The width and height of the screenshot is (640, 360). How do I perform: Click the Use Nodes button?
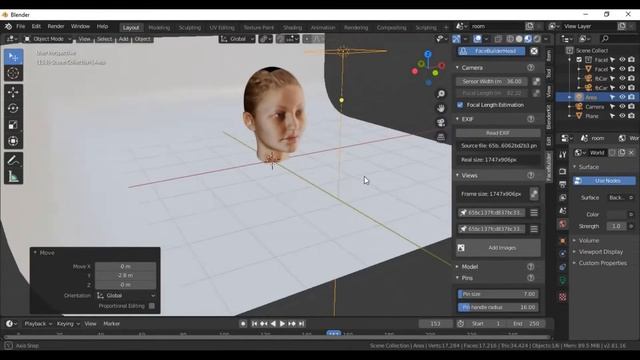[x=604, y=181]
